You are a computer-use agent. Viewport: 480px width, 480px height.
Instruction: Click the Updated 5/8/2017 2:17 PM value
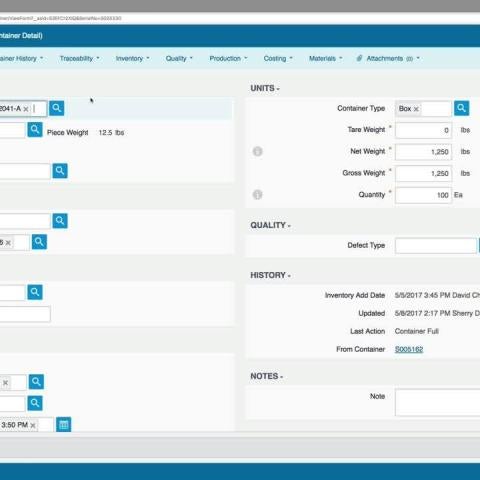(437, 313)
